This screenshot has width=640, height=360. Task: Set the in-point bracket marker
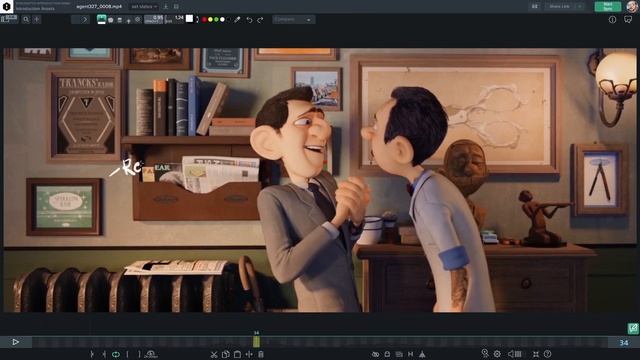[127, 354]
